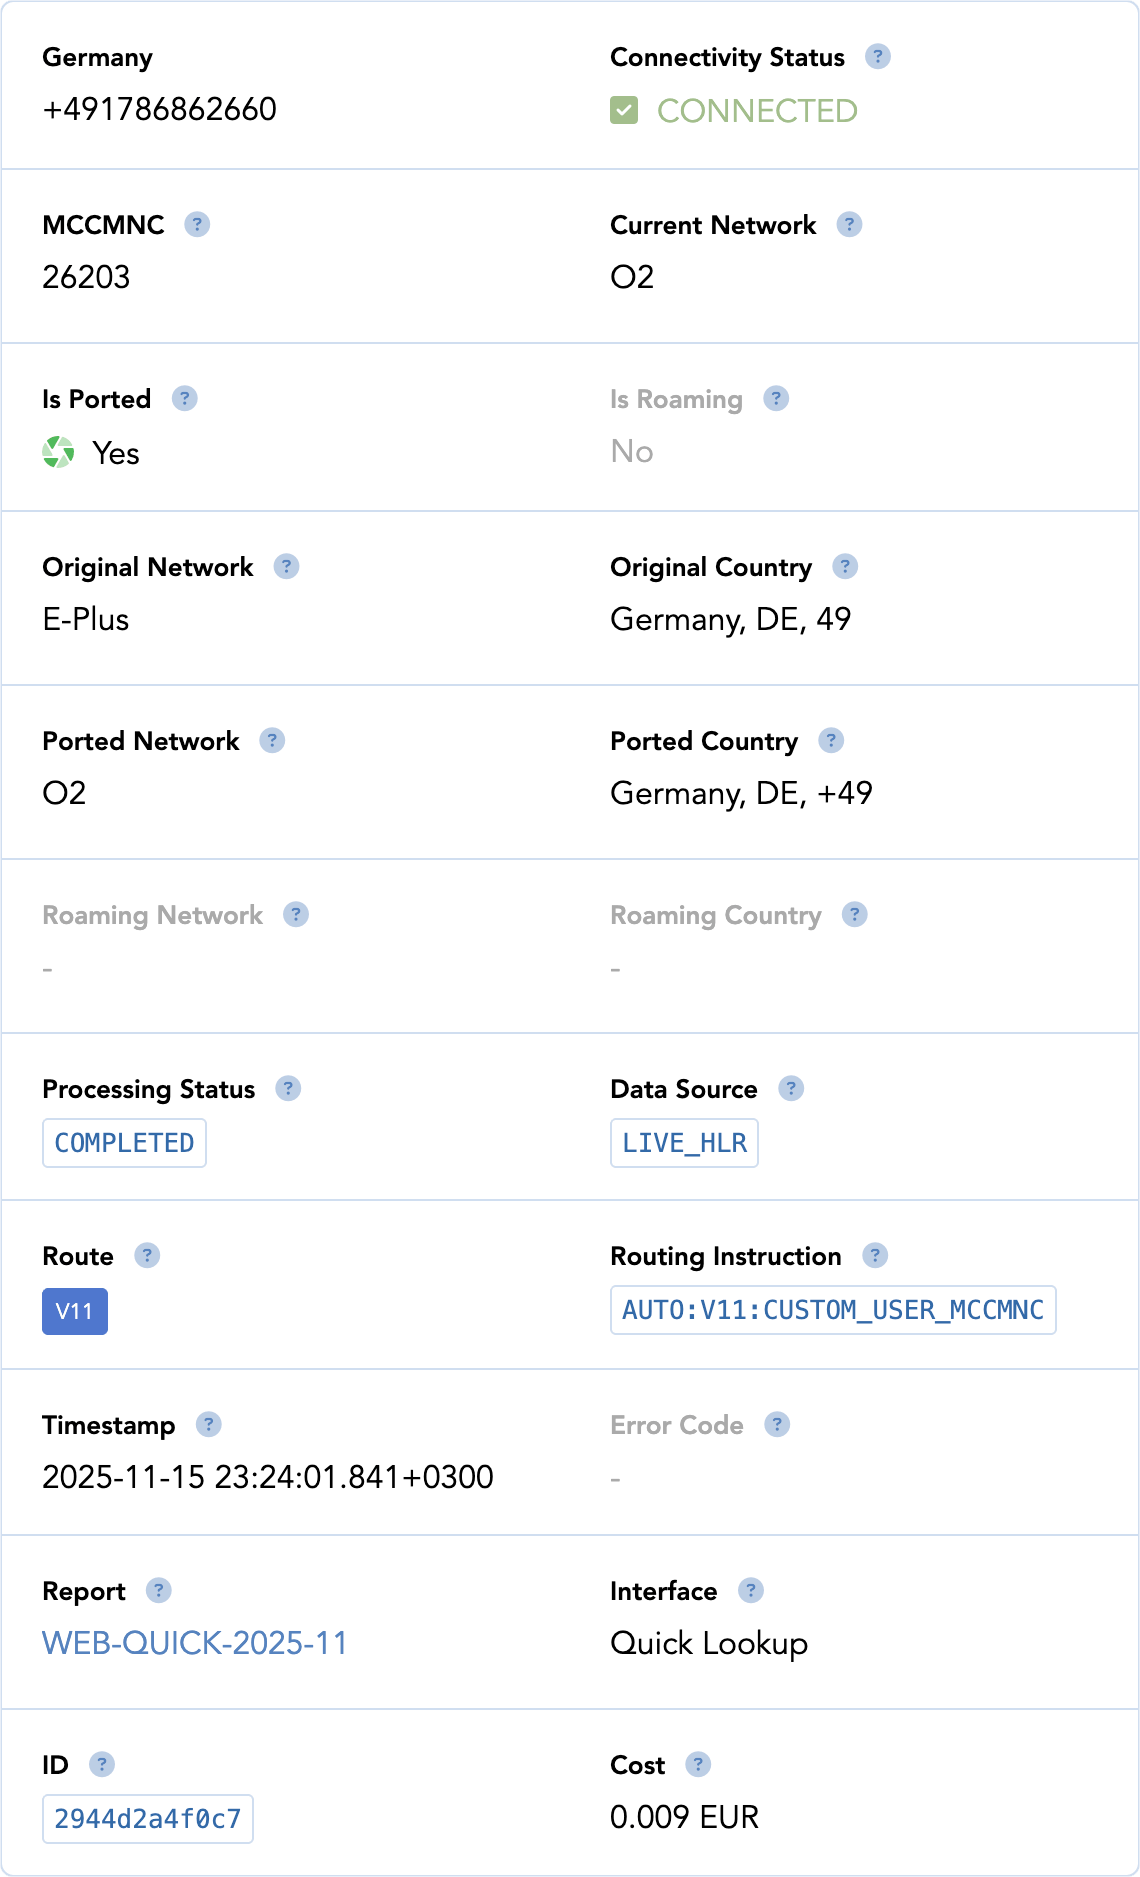Click help icon next to Data Source
The height and width of the screenshot is (1877, 1140).
pyautogui.click(x=791, y=1088)
